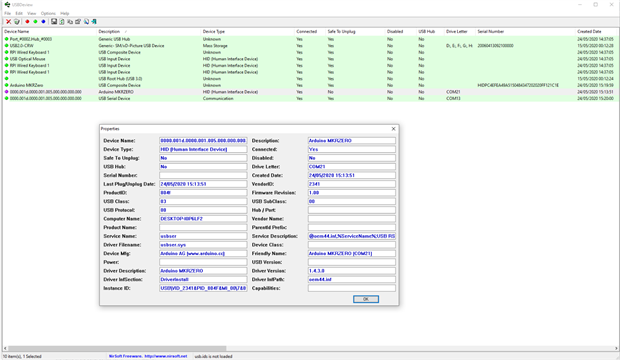The height and width of the screenshot is (360, 620).
Task: Click the Driver Version field showing 1.4.3.0
Action: [352, 271]
